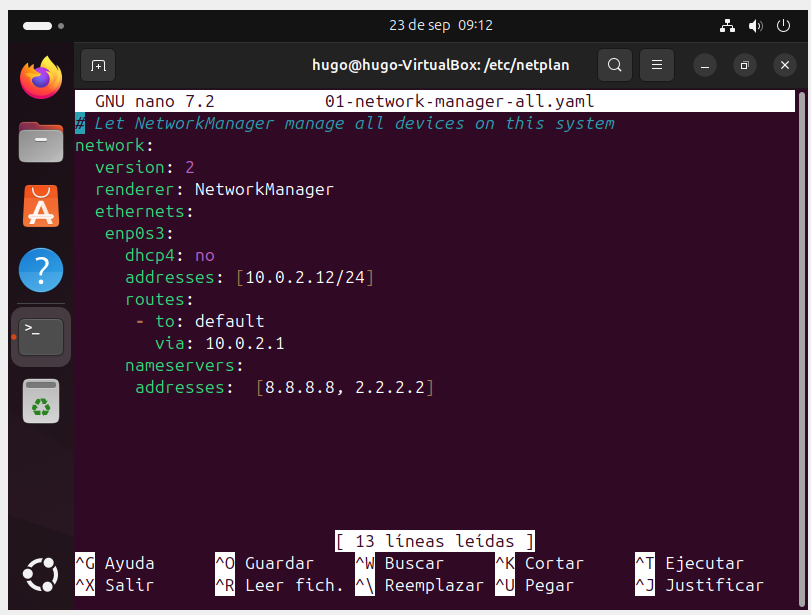The width and height of the screenshot is (811, 615).
Task: Open the terminal hamburger menu
Action: point(657,66)
